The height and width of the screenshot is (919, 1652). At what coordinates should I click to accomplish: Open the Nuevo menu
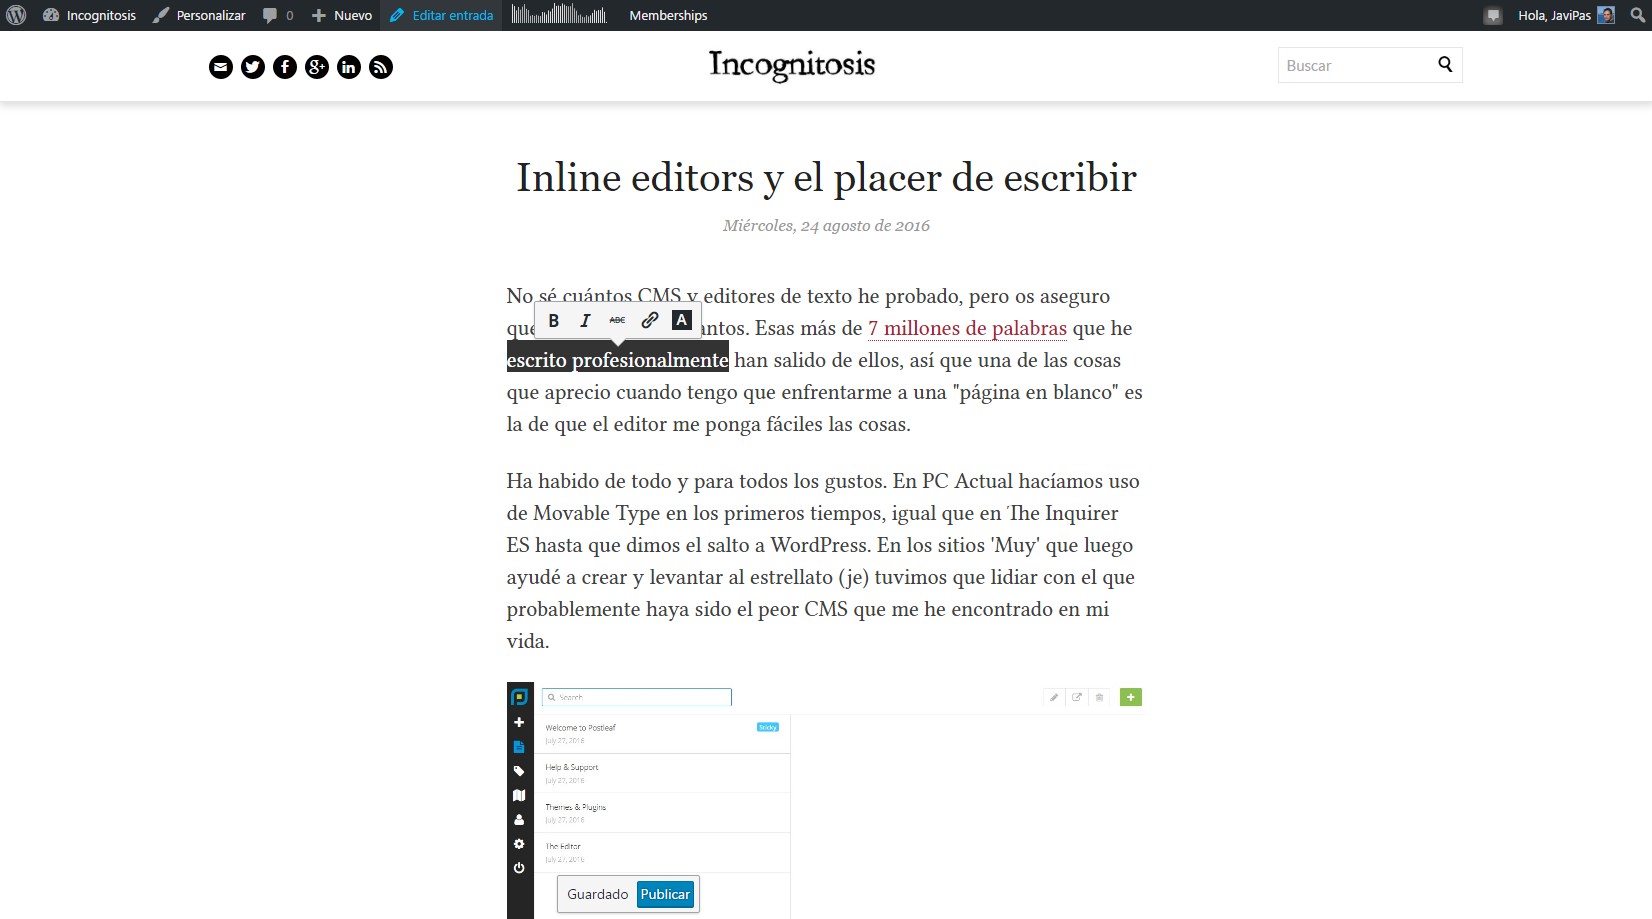[x=341, y=15]
